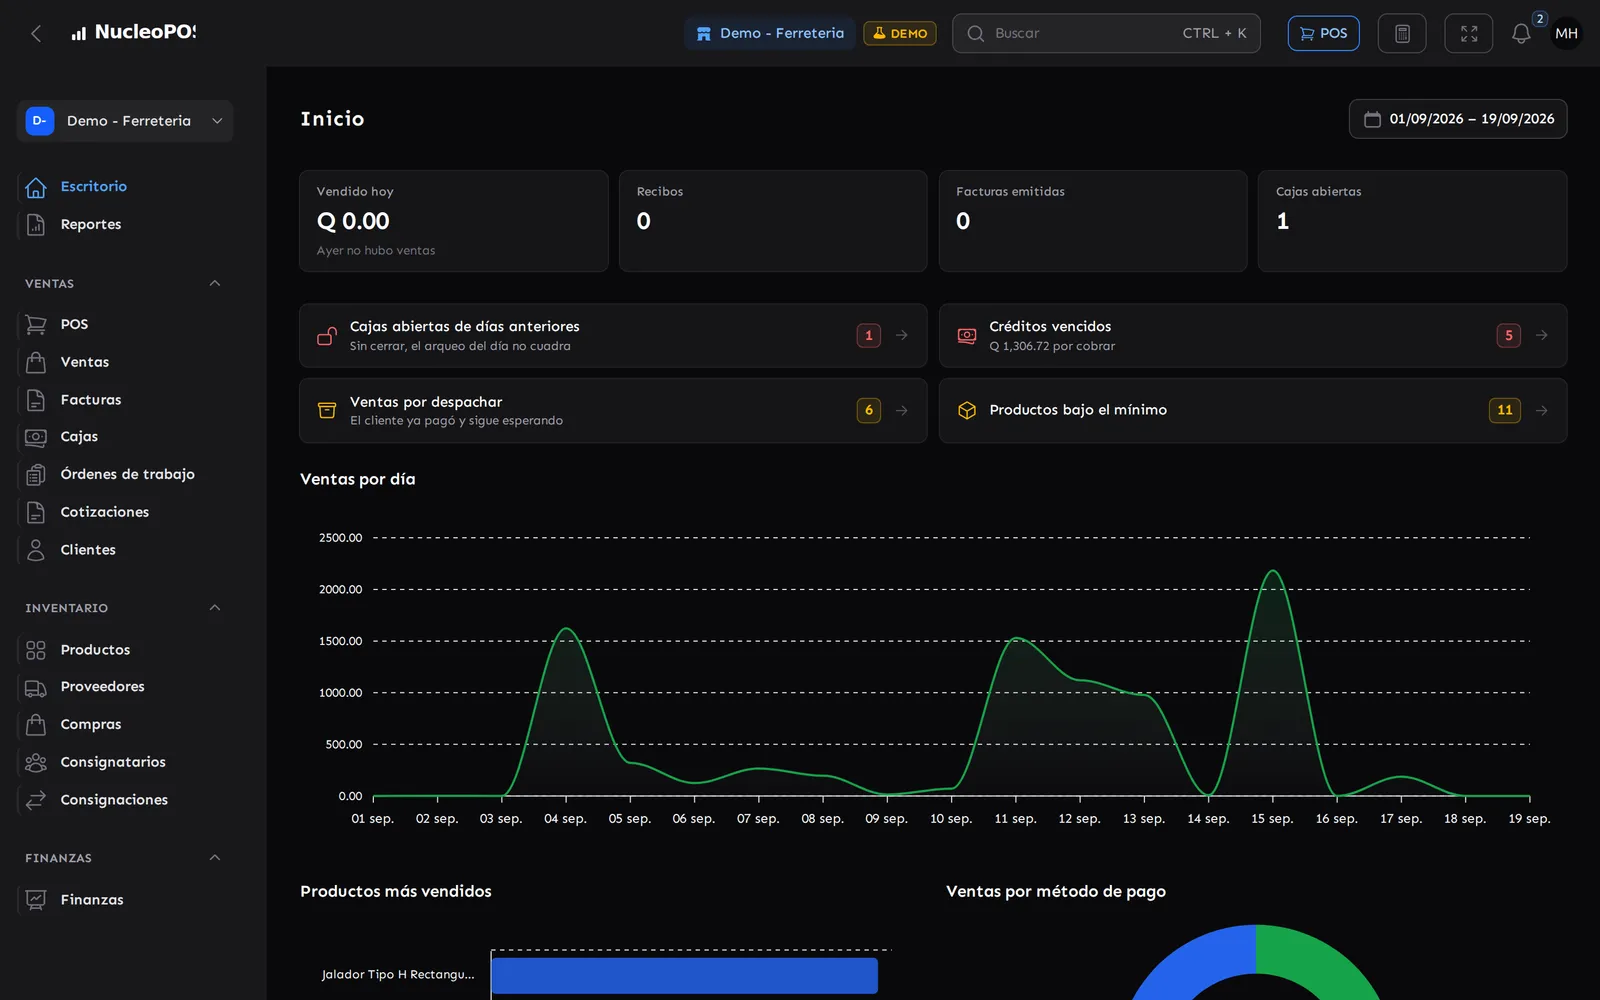Click the Facturas emitidas stat card

point(1093,221)
